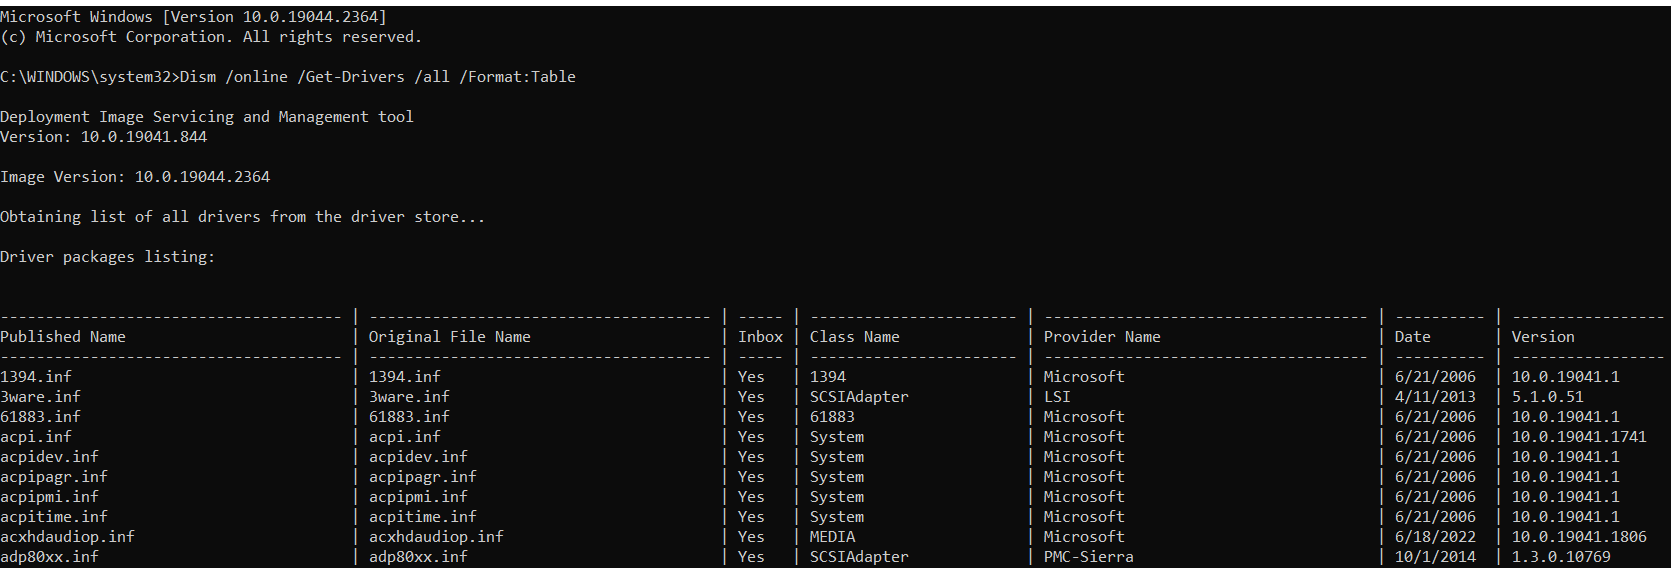Image resolution: width=1671 pixels, height=568 pixels.
Task: Click the 'Original File Name' column header
Action: (449, 337)
